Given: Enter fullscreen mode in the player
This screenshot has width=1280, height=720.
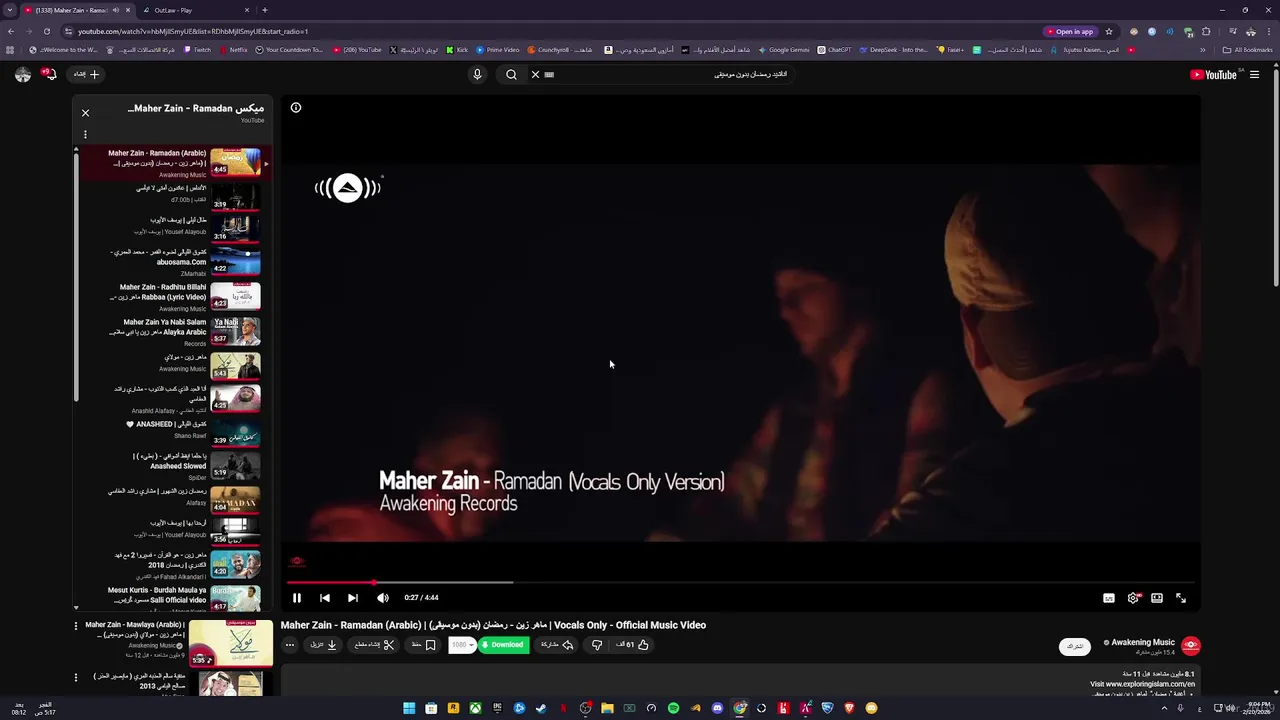Looking at the screenshot, I should click(x=1181, y=598).
